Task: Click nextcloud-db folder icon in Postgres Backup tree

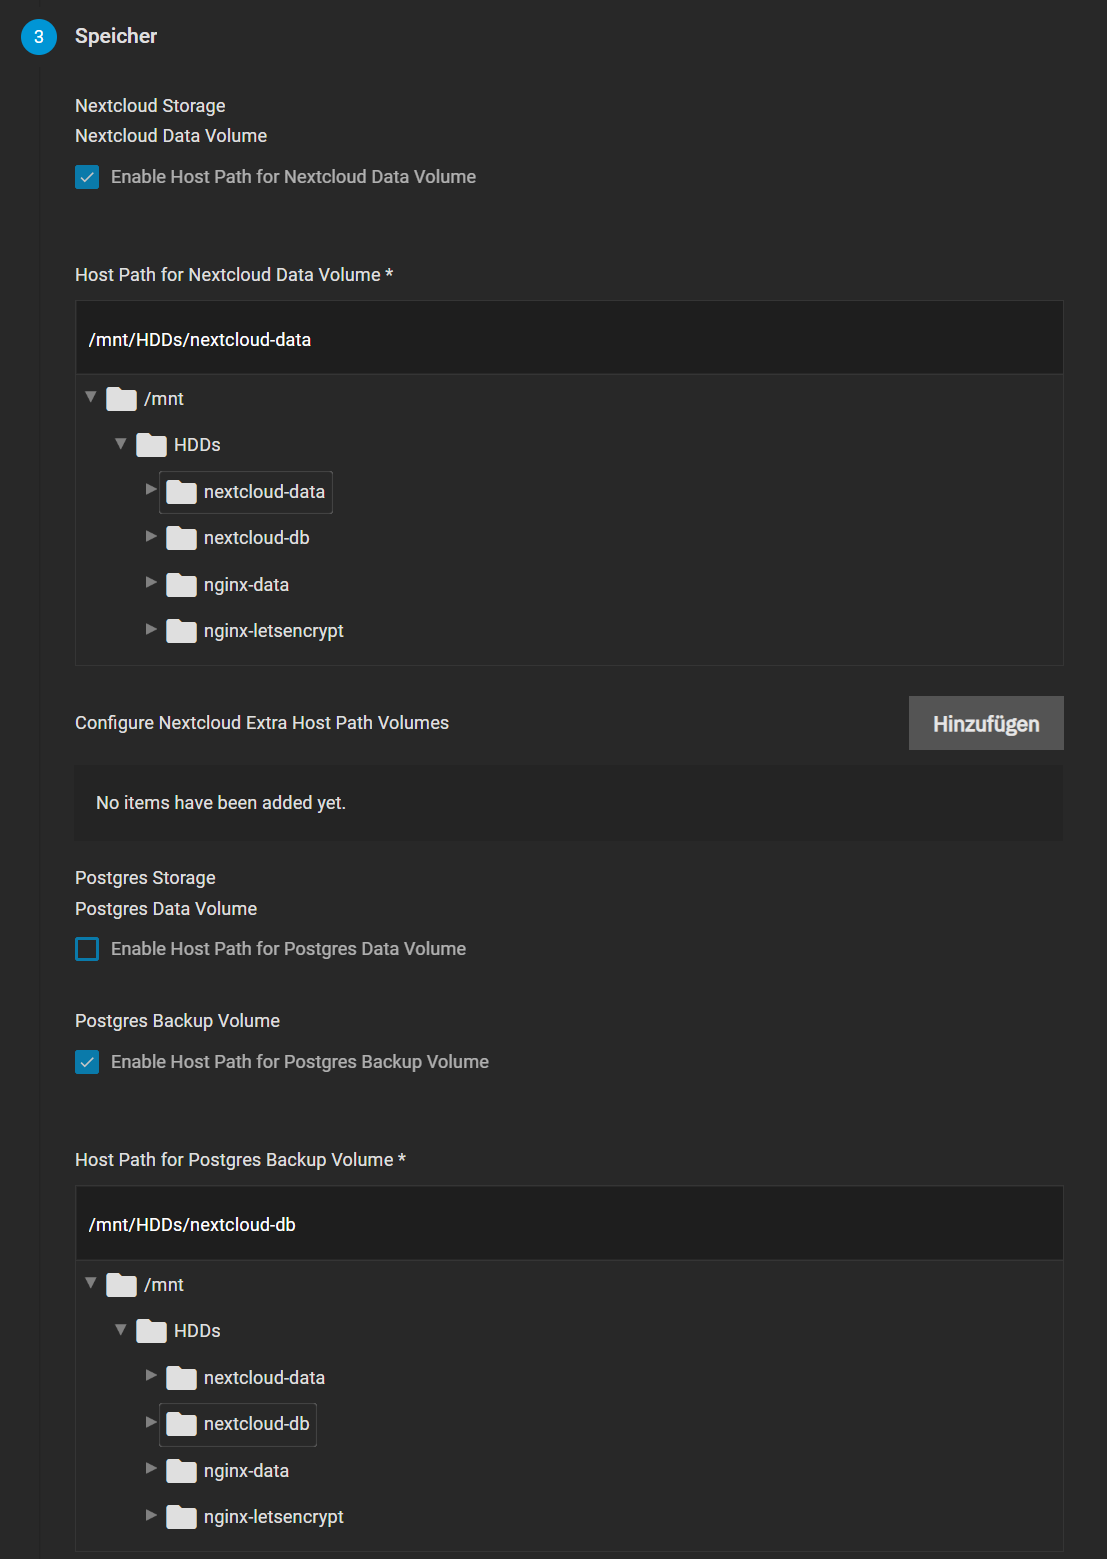Action: pos(181,1424)
